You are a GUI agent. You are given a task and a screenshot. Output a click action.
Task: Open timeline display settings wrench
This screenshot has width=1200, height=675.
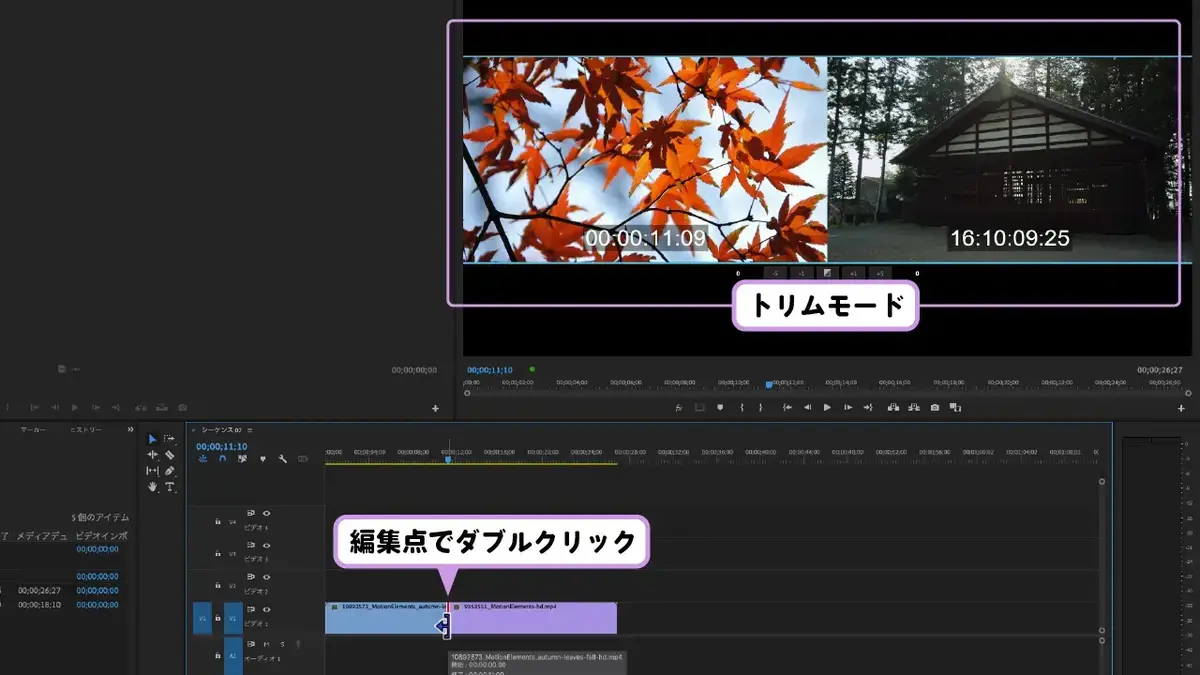click(283, 459)
